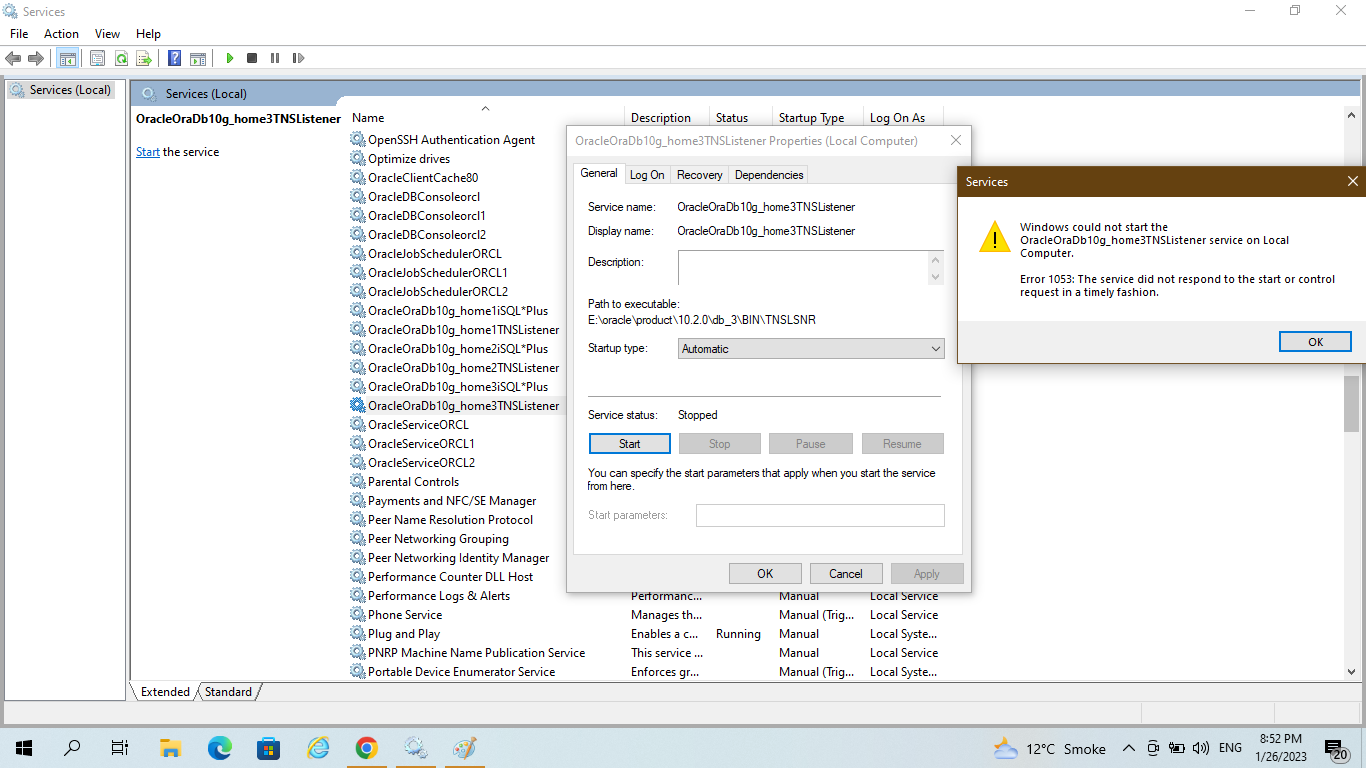Open Help via blue question mark icon
Viewport: 1366px width, 768px height.
pos(175,58)
